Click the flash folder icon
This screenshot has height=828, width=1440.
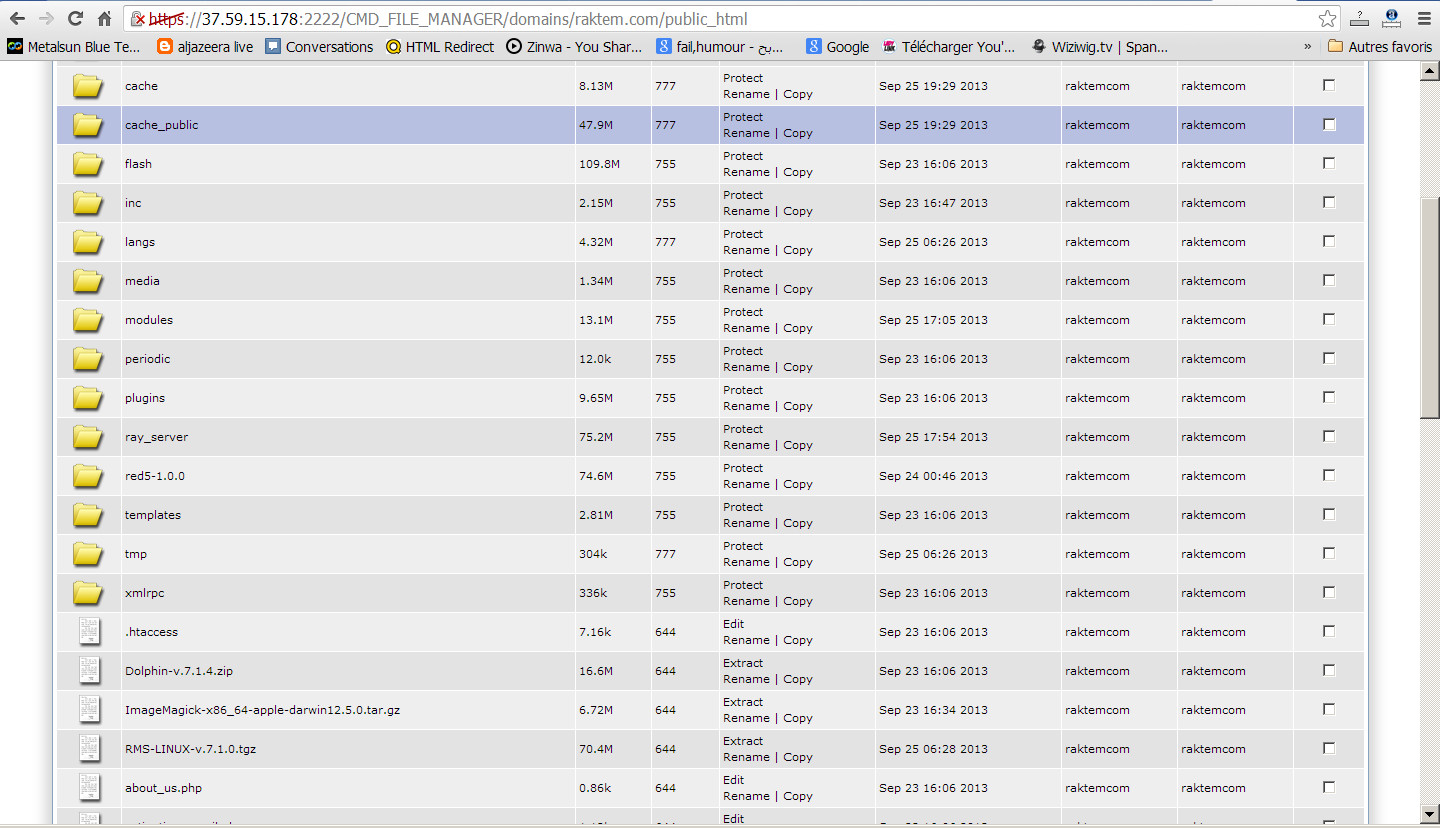point(88,164)
